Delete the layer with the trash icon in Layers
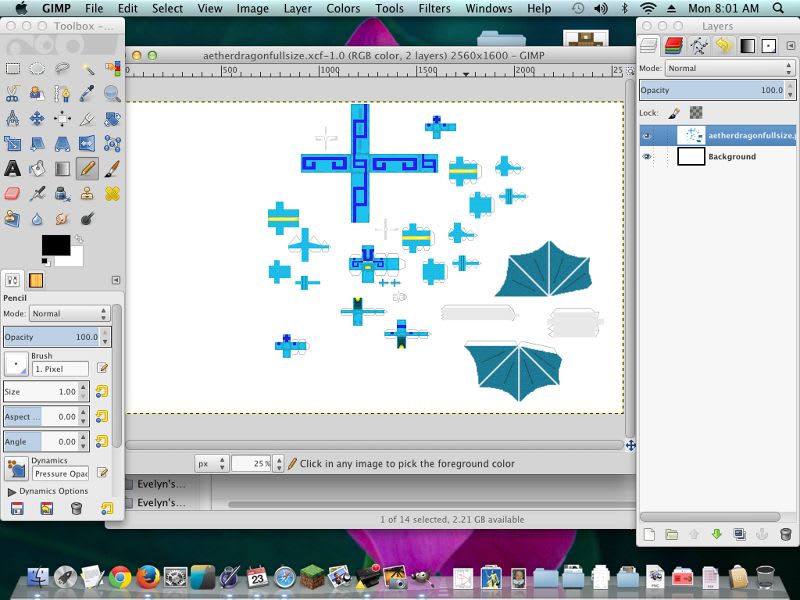The height and width of the screenshot is (600, 800). [x=786, y=534]
